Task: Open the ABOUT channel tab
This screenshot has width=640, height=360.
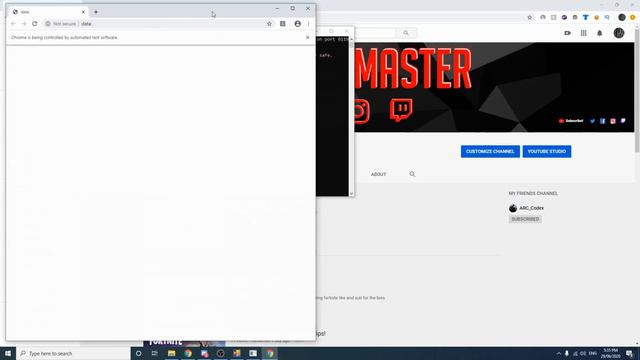Action: click(378, 174)
